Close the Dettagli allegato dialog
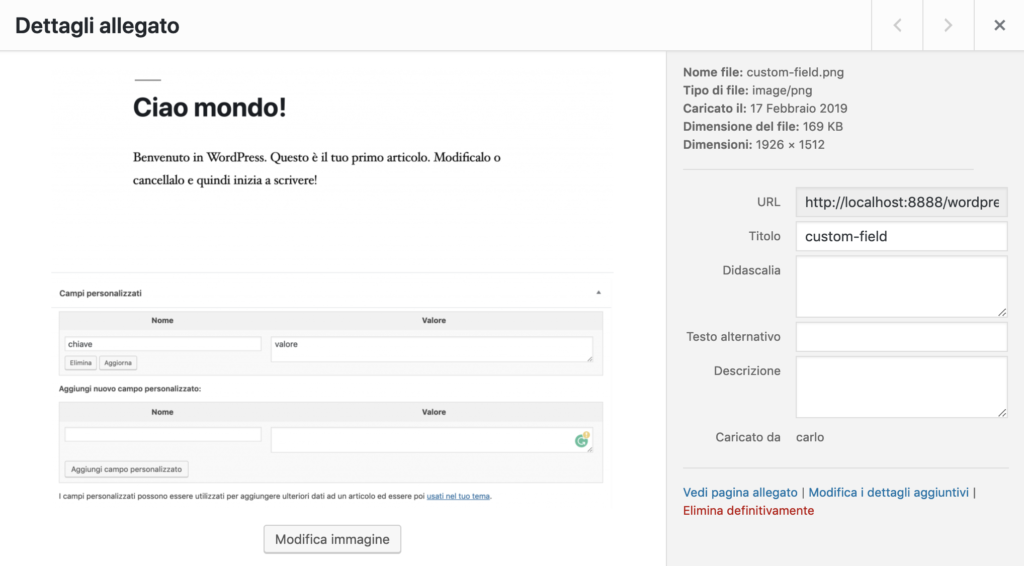1024x566 pixels. 999,25
